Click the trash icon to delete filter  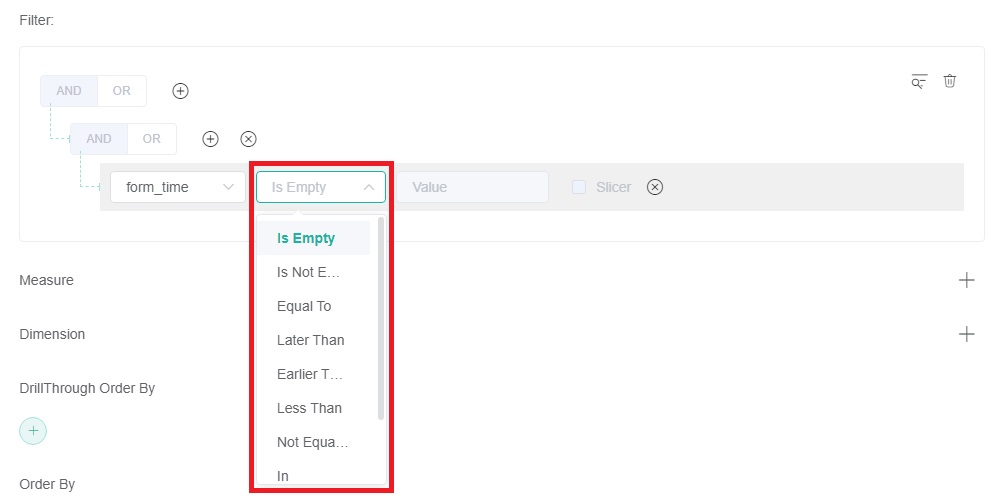pyautogui.click(x=950, y=81)
